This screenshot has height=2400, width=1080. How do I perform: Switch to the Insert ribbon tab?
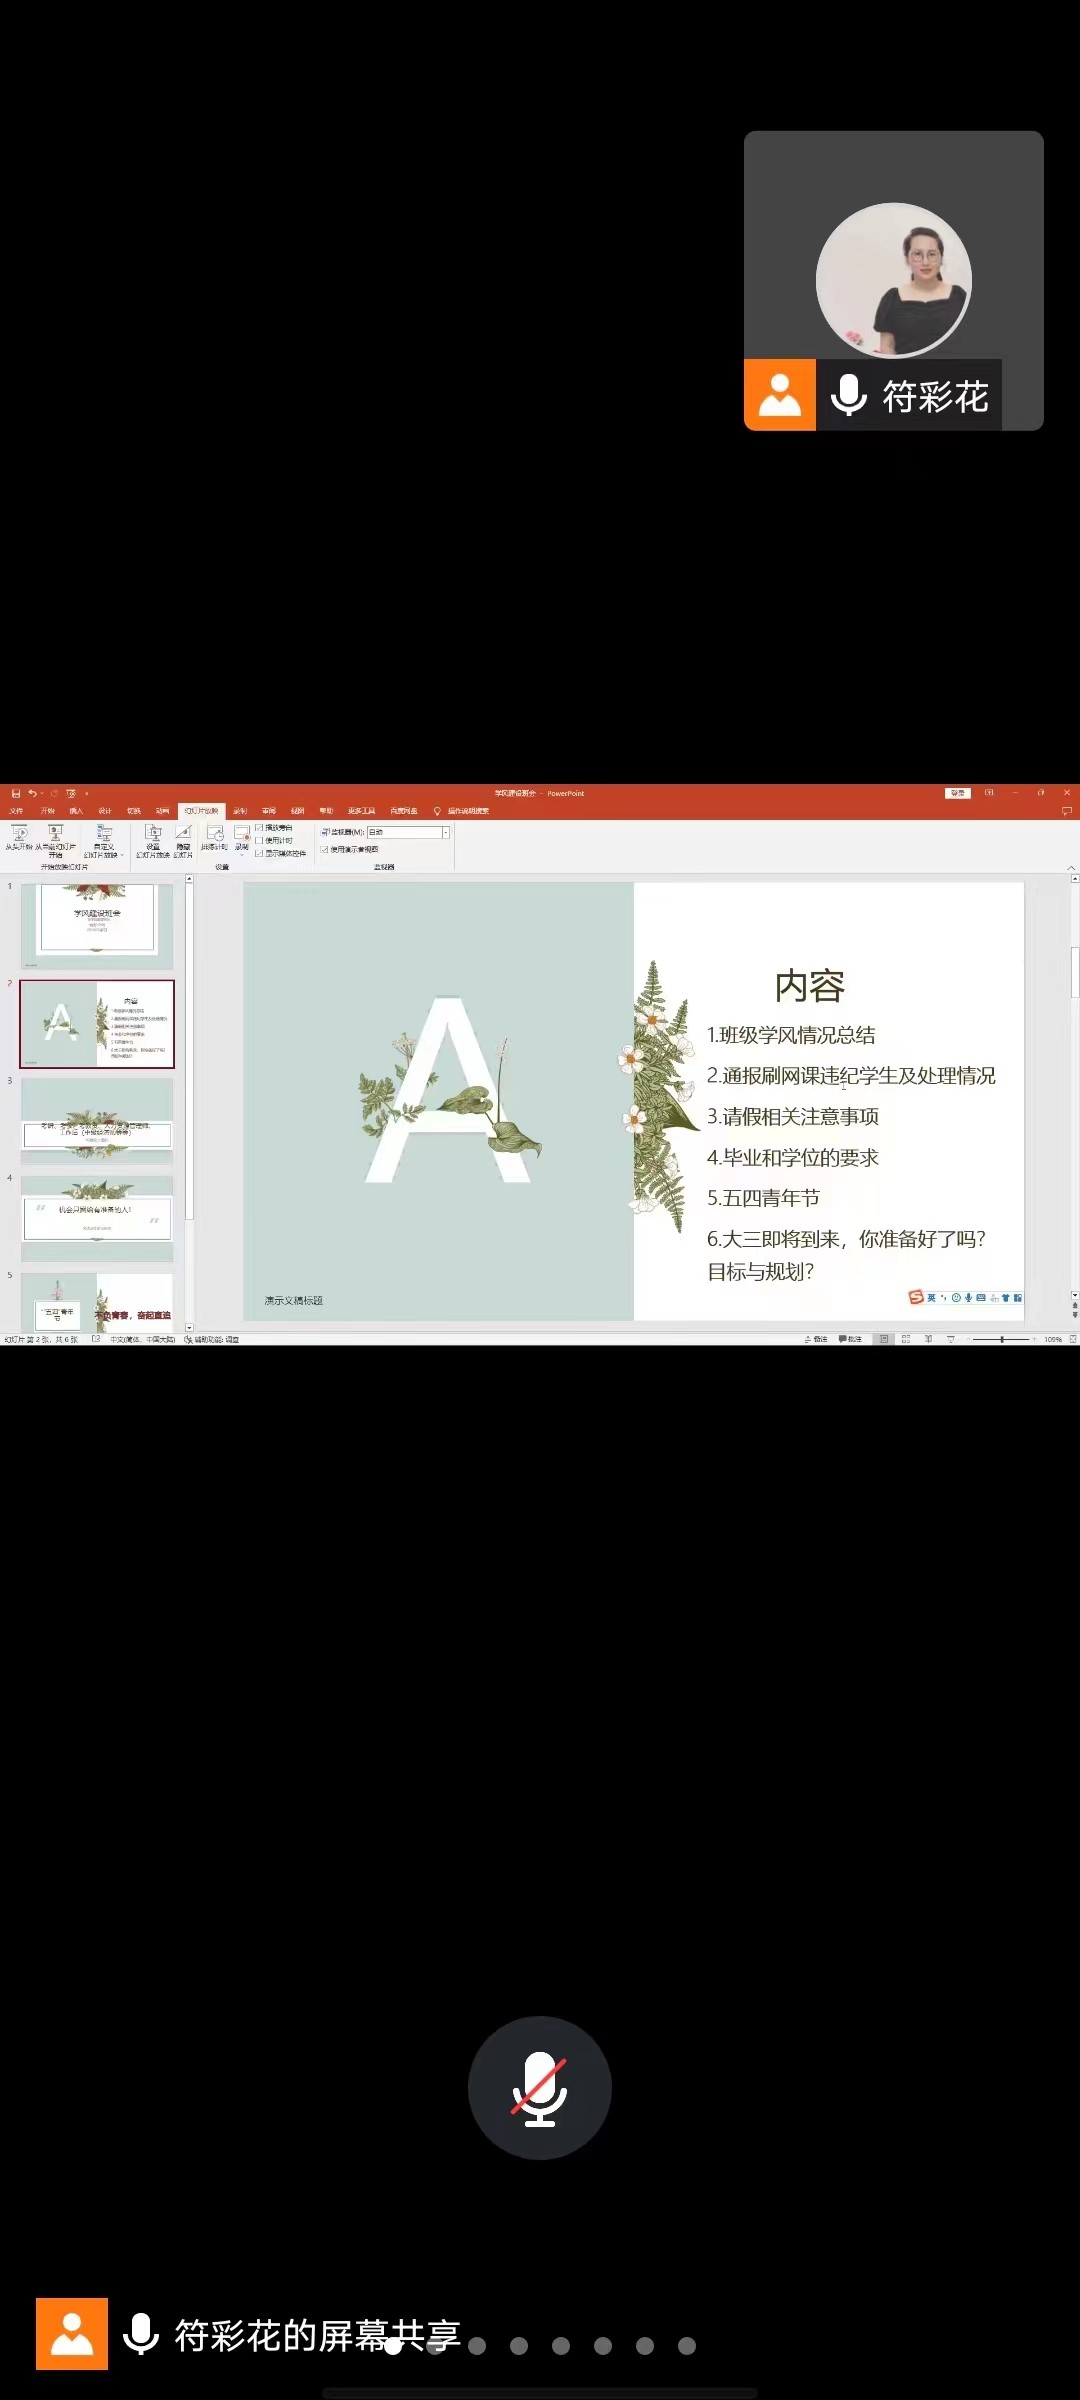[x=76, y=811]
